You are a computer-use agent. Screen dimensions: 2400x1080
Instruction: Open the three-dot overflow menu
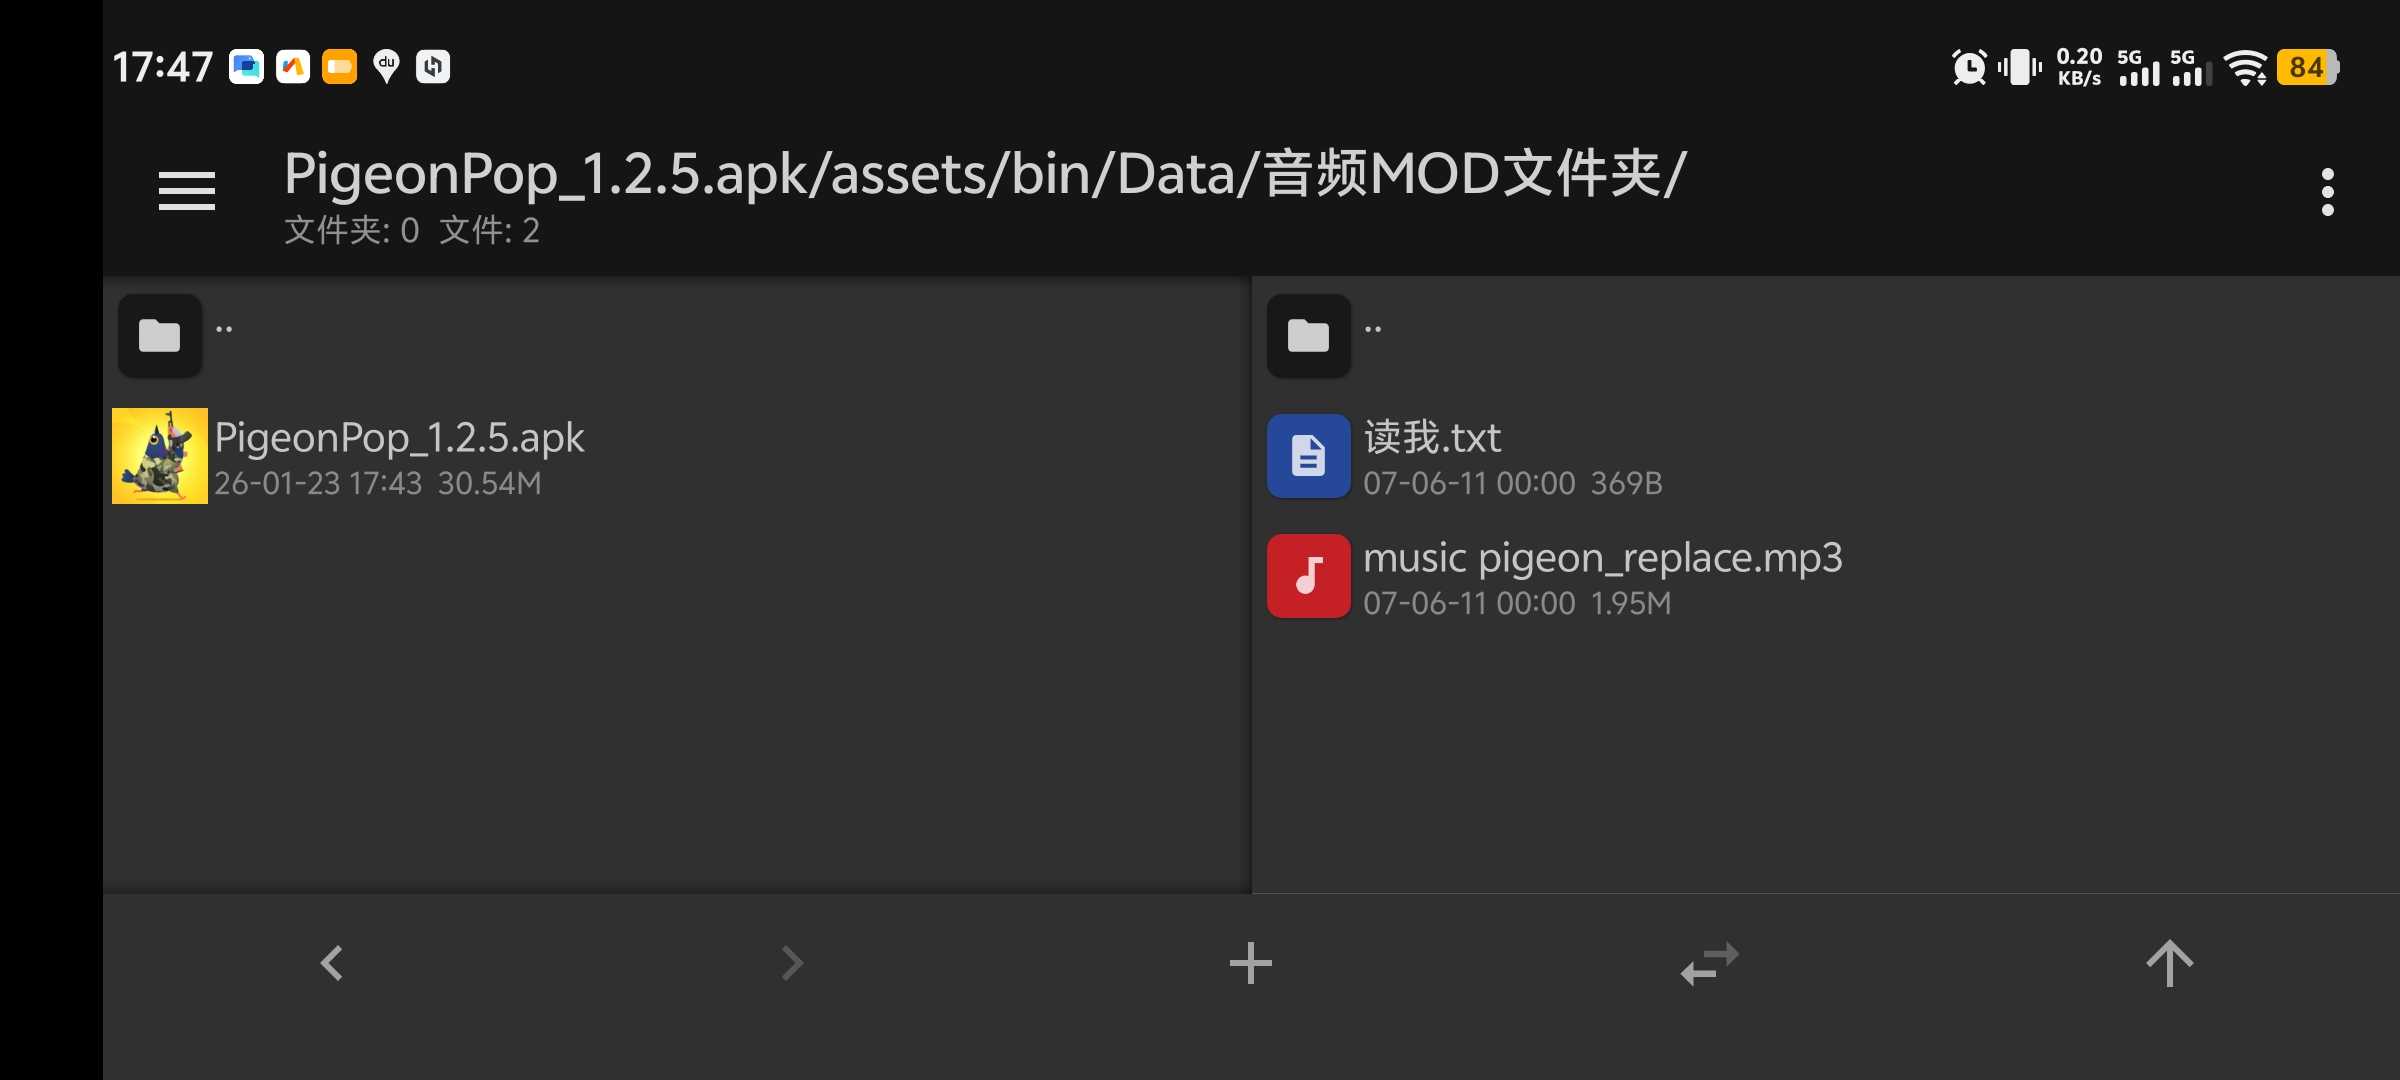(2327, 191)
